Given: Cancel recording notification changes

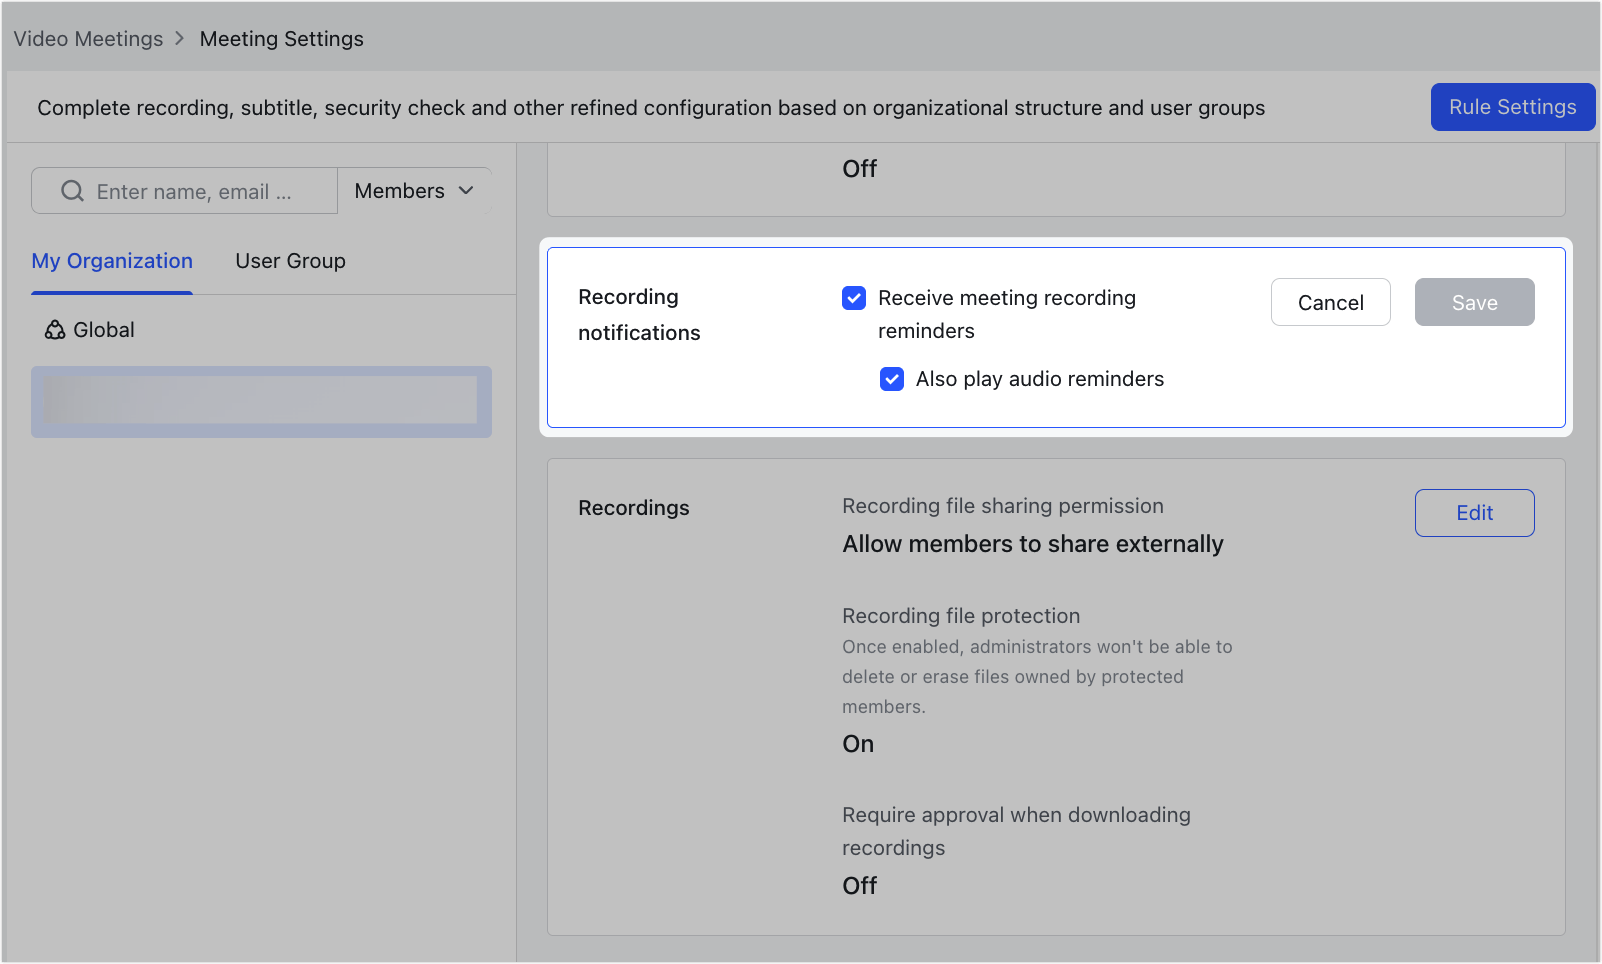Looking at the screenshot, I should (x=1330, y=302).
